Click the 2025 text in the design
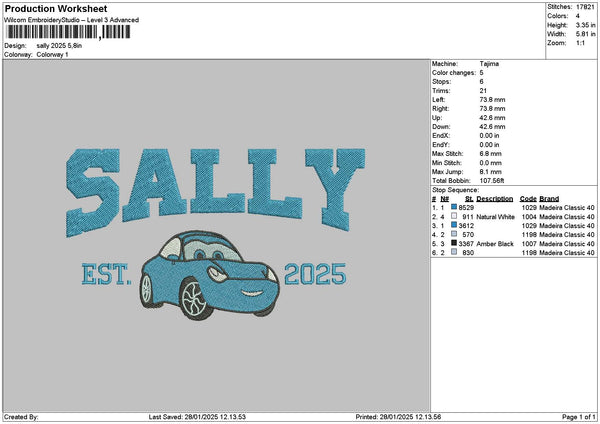 [x=315, y=274]
